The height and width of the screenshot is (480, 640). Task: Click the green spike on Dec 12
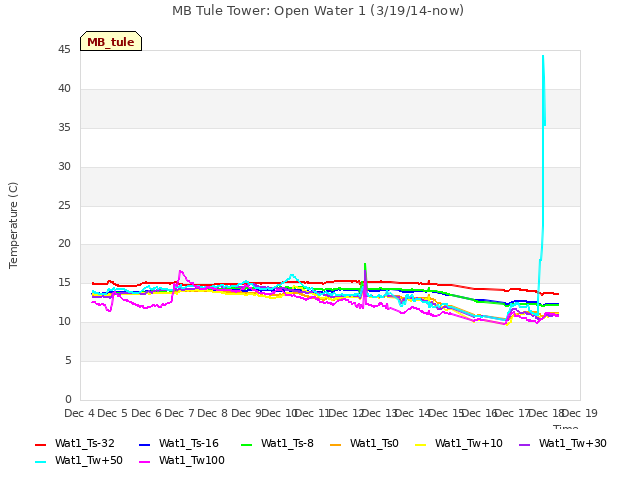click(x=365, y=264)
